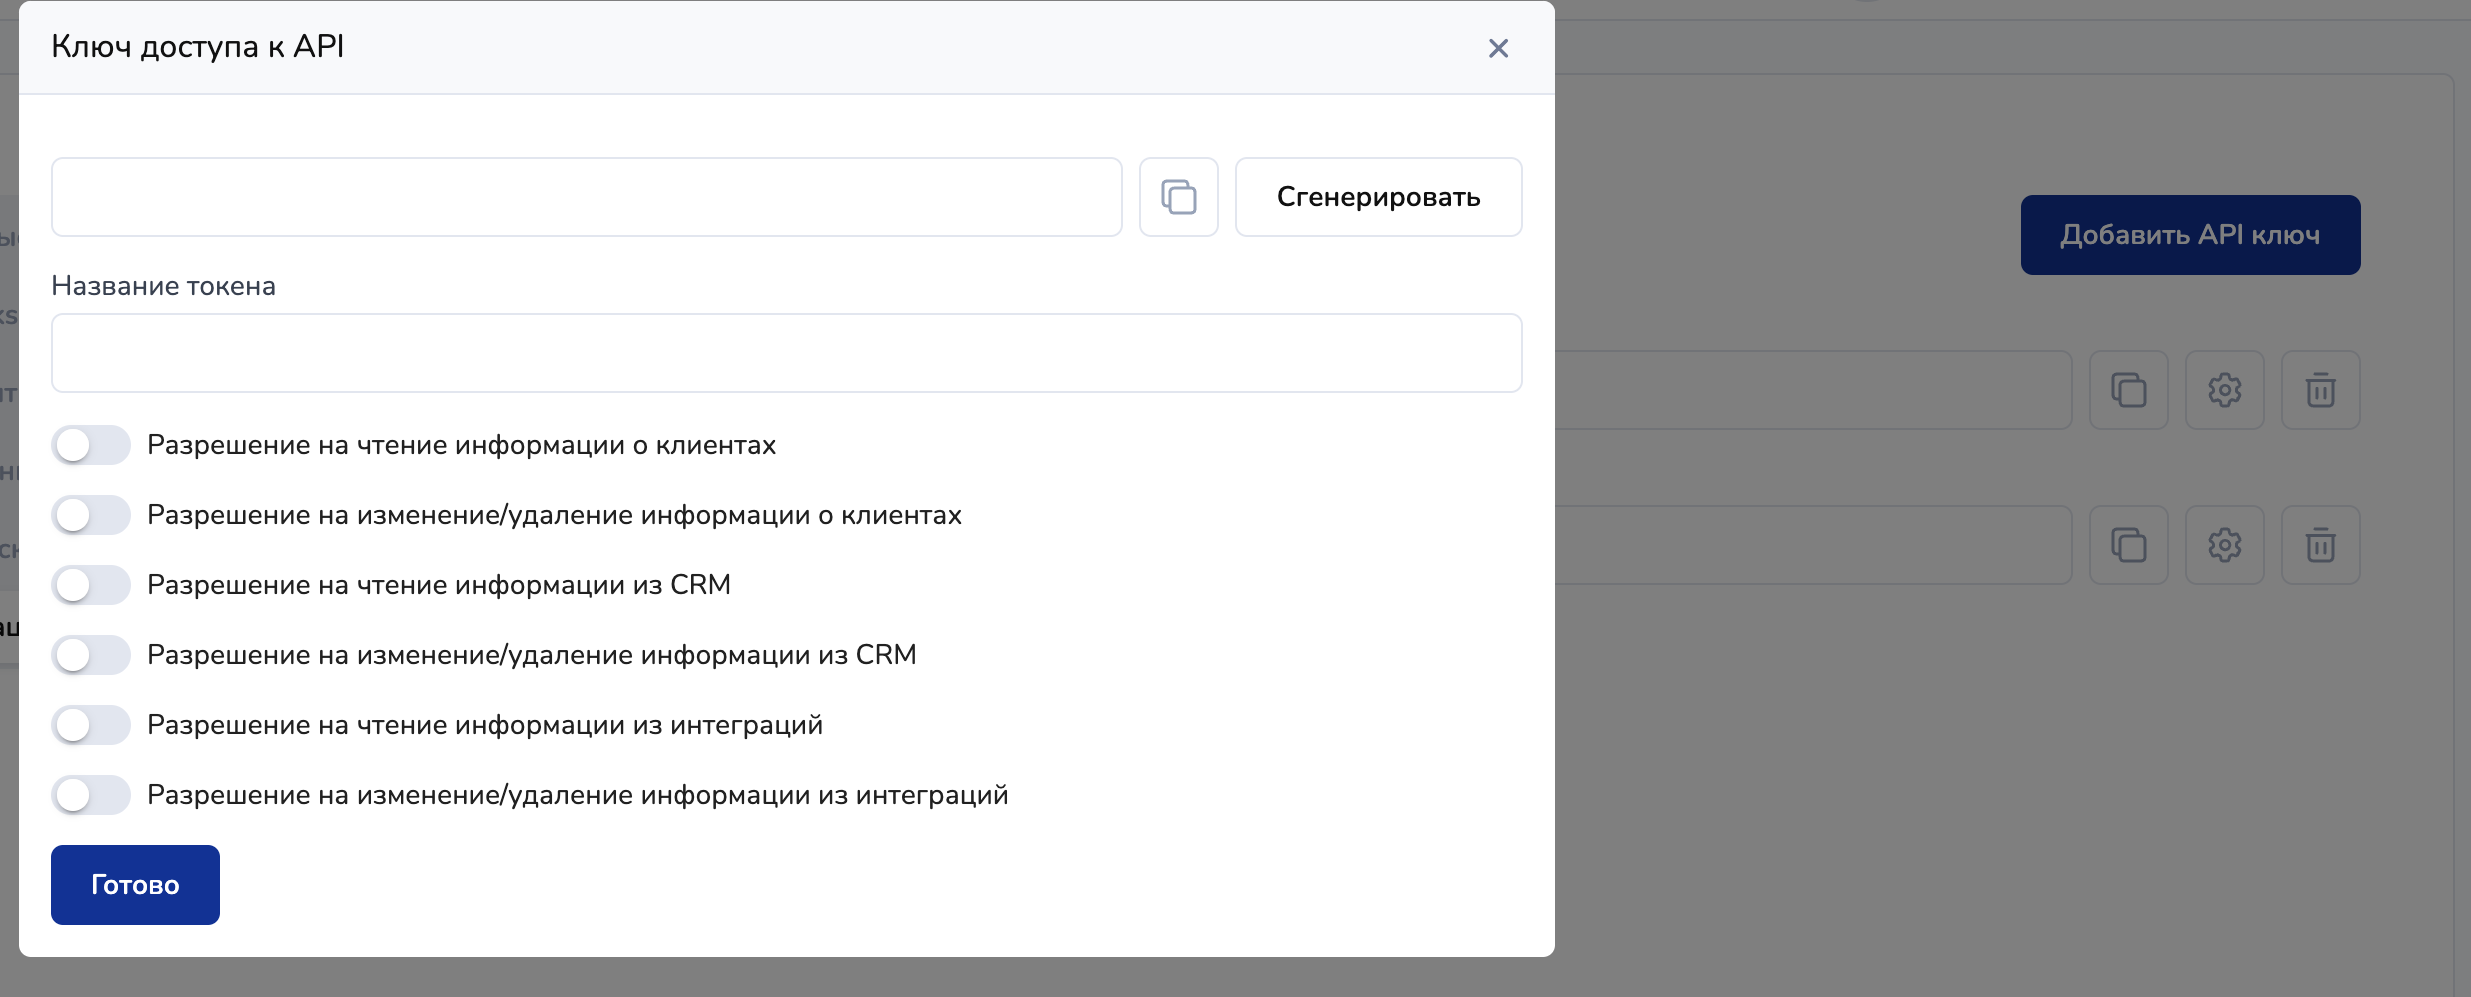Delete the second API key in list
This screenshot has height=997, width=2471.
pyautogui.click(x=2320, y=545)
